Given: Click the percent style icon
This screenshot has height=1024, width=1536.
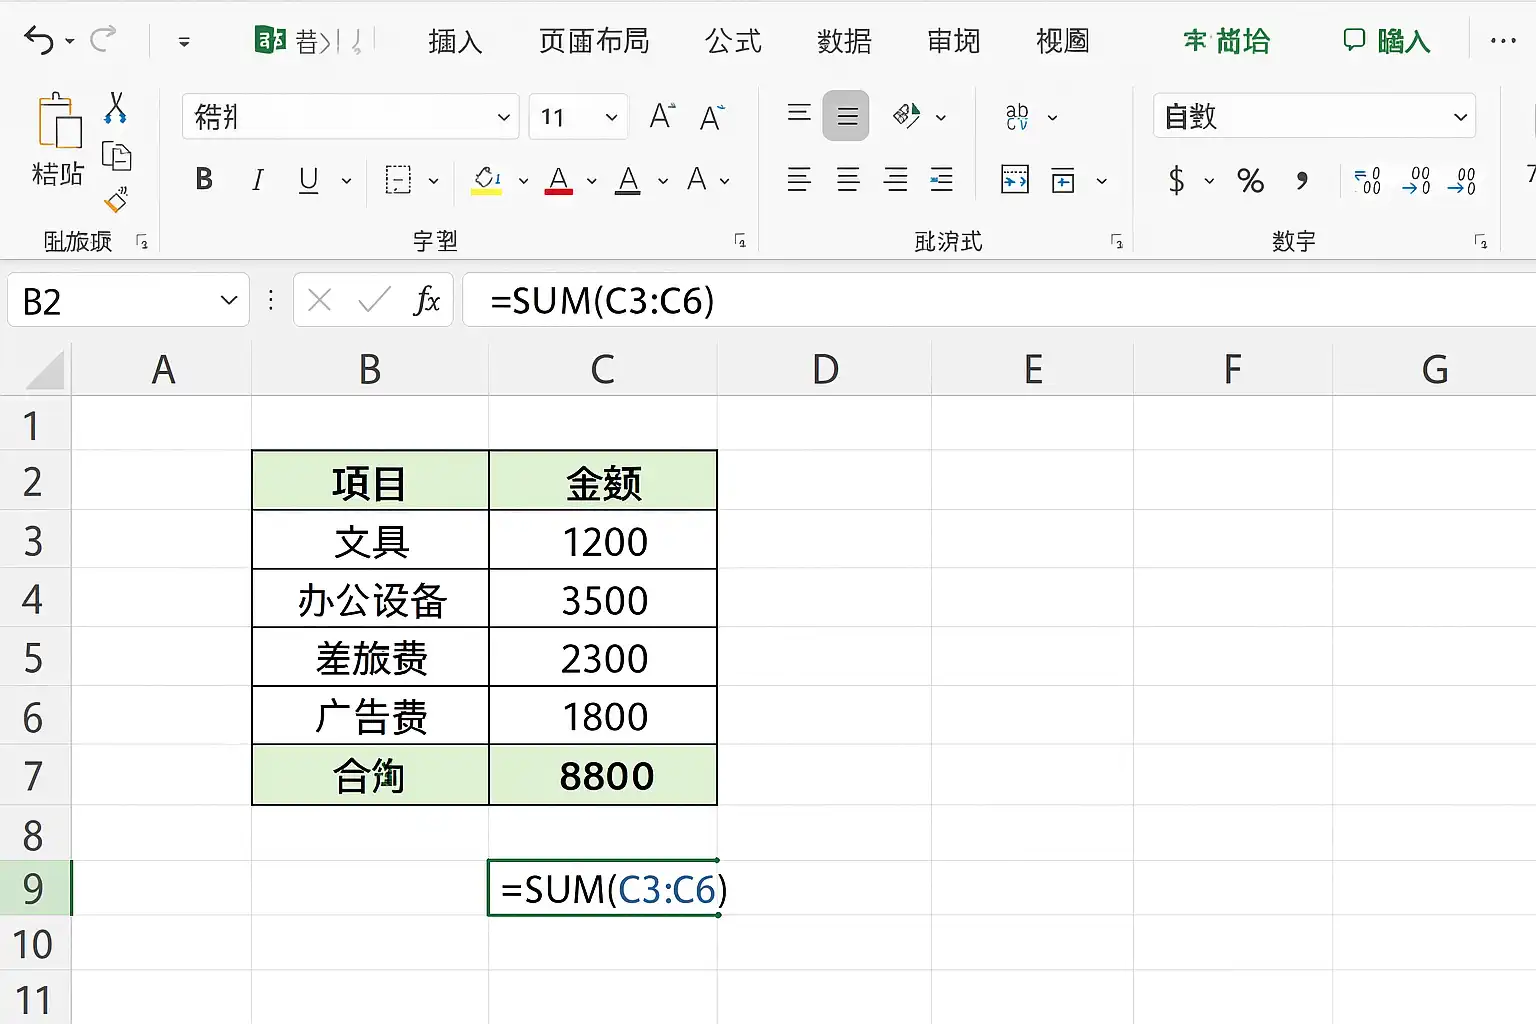Looking at the screenshot, I should (1250, 181).
